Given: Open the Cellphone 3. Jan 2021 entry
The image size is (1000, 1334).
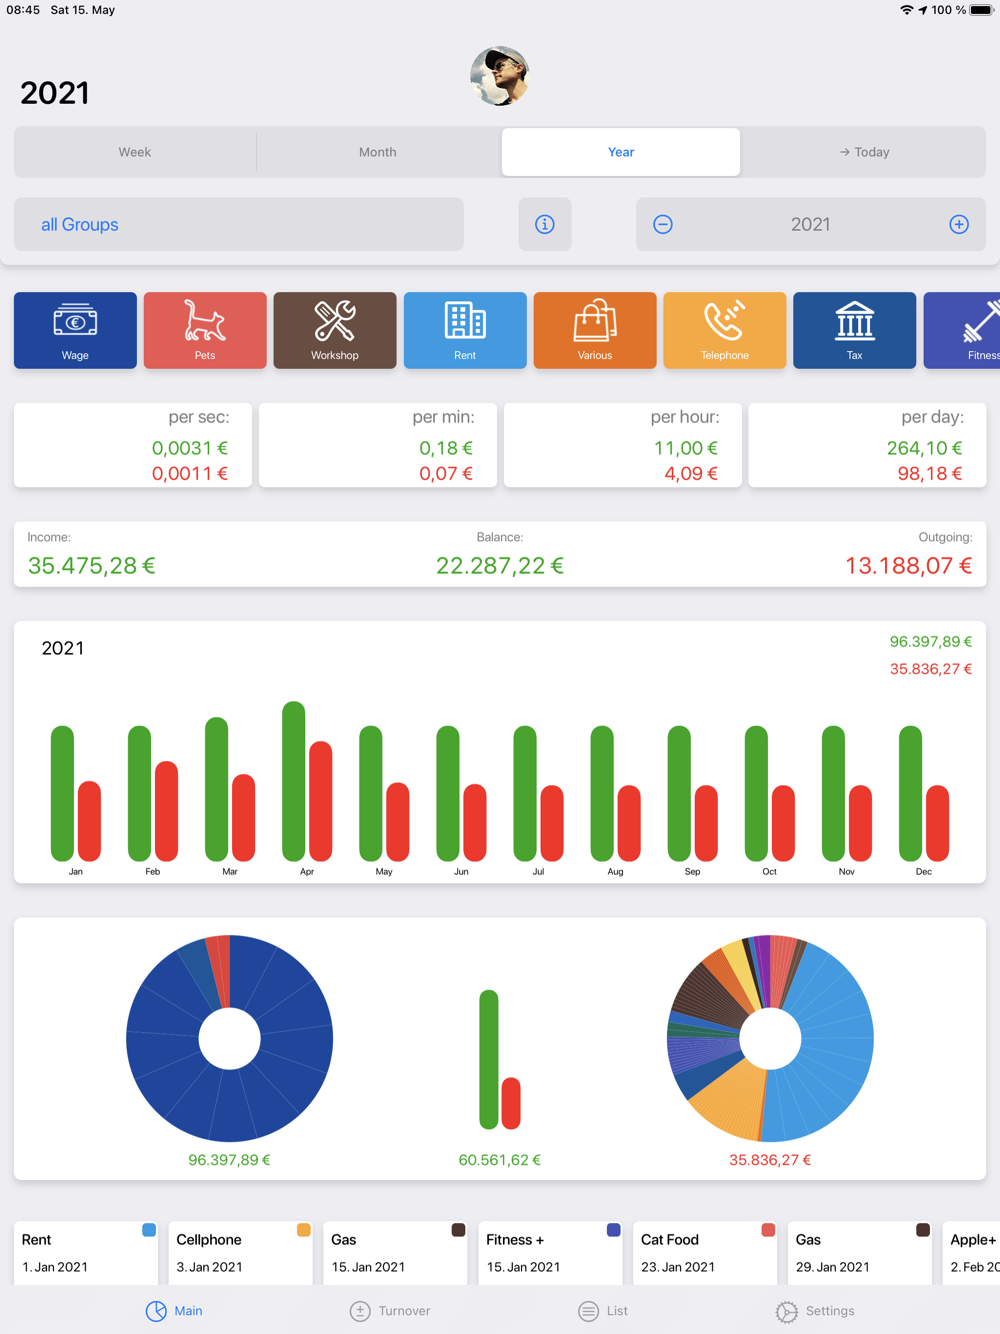Looking at the screenshot, I should (241, 1253).
